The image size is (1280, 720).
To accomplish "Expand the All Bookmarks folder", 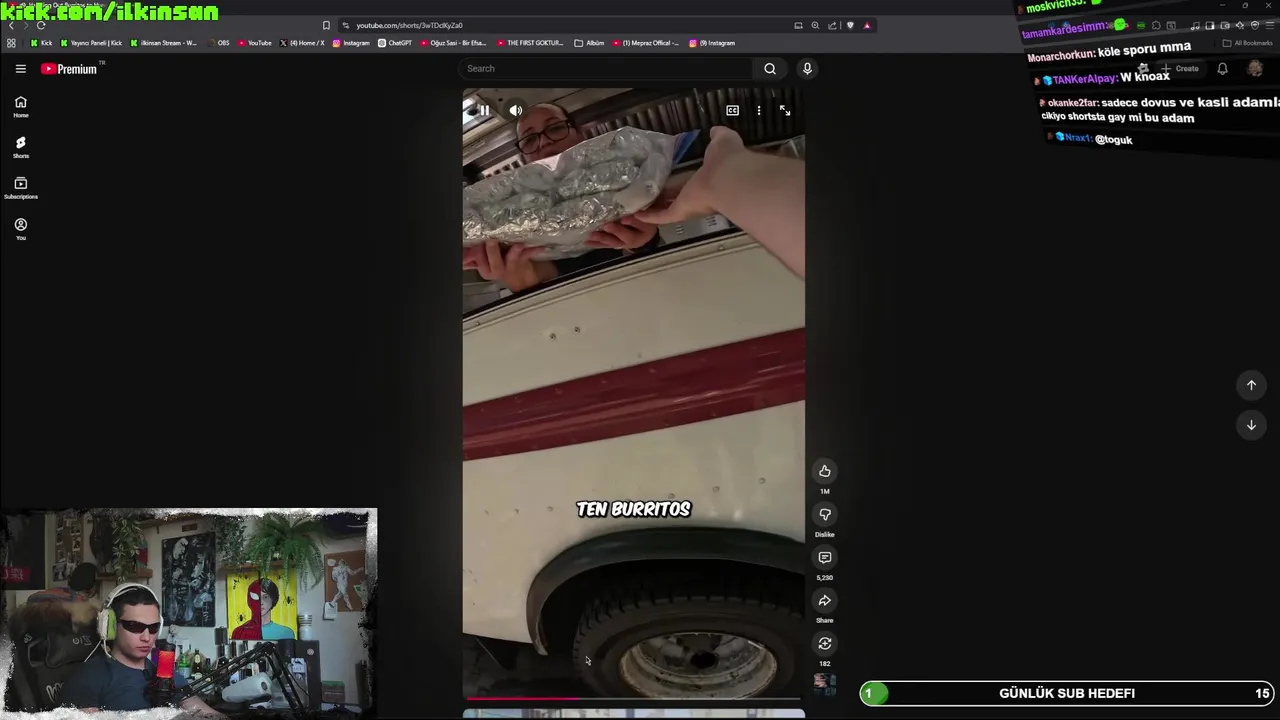I will point(1248,43).
